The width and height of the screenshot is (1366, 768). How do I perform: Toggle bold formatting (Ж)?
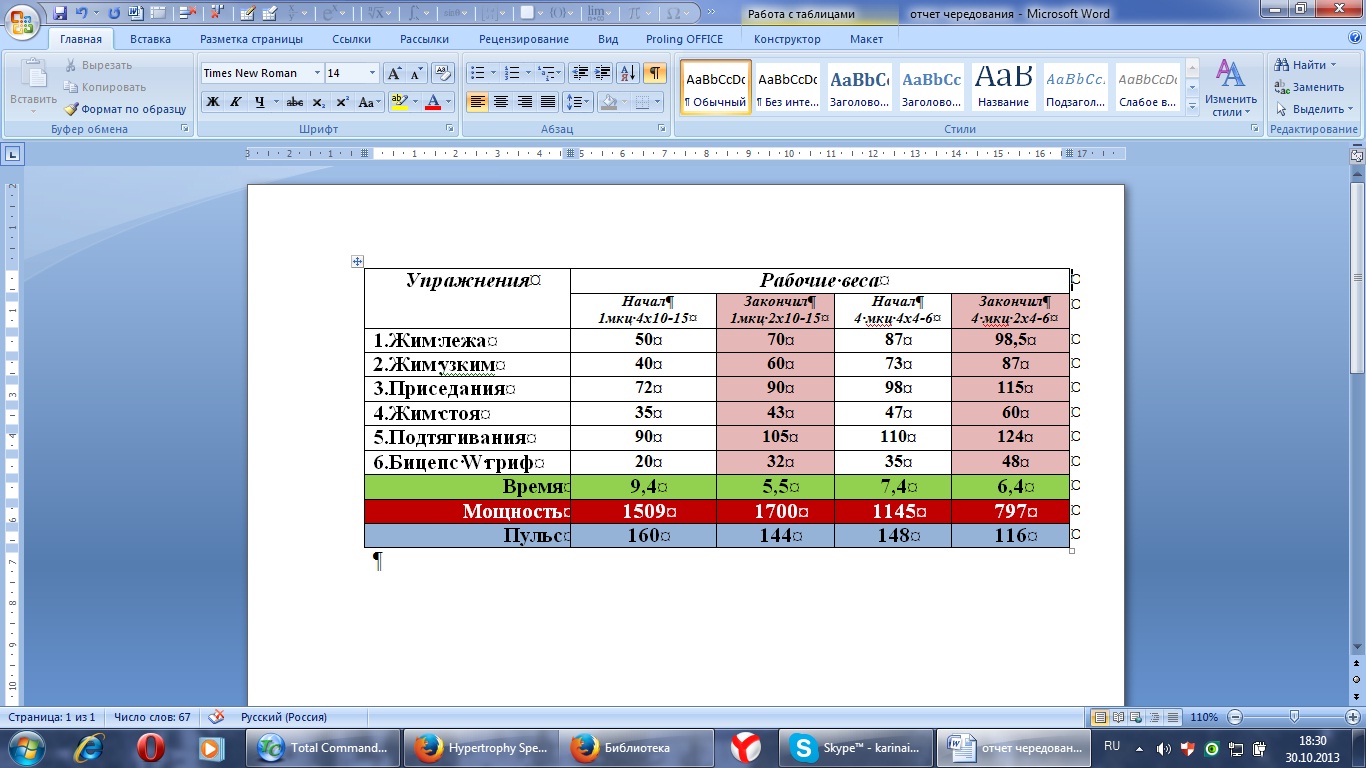pyautogui.click(x=212, y=102)
